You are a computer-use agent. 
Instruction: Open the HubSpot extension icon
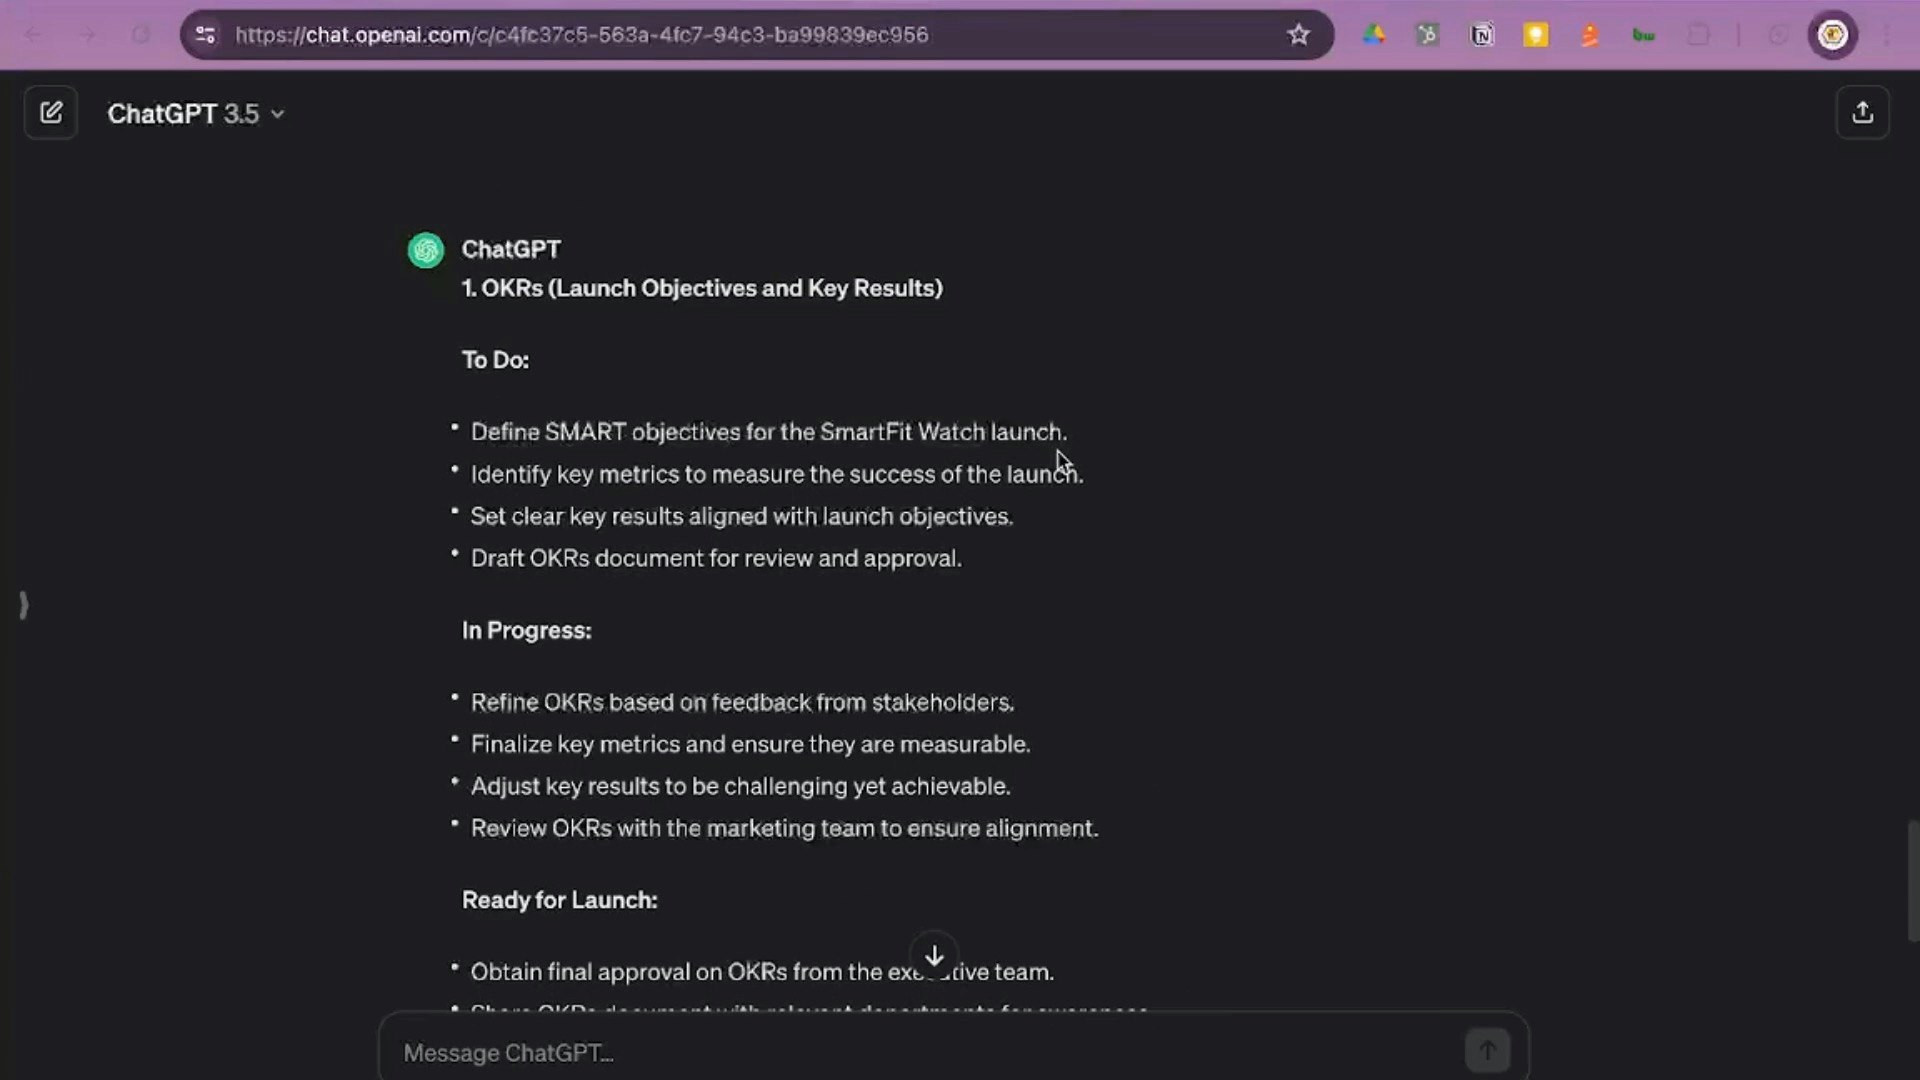(1428, 35)
